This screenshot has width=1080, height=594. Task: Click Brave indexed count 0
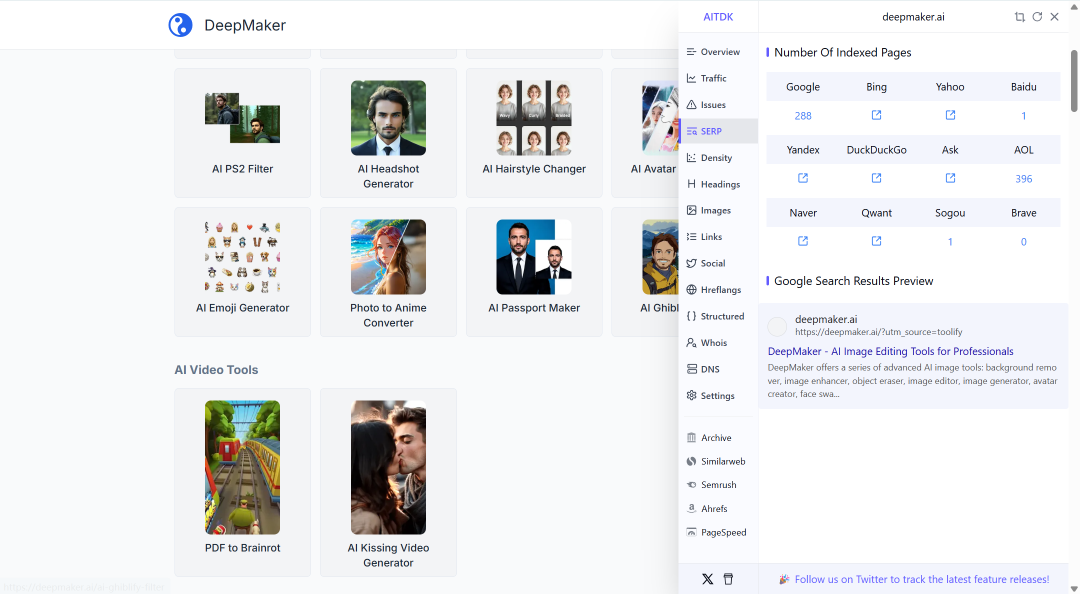point(1024,242)
